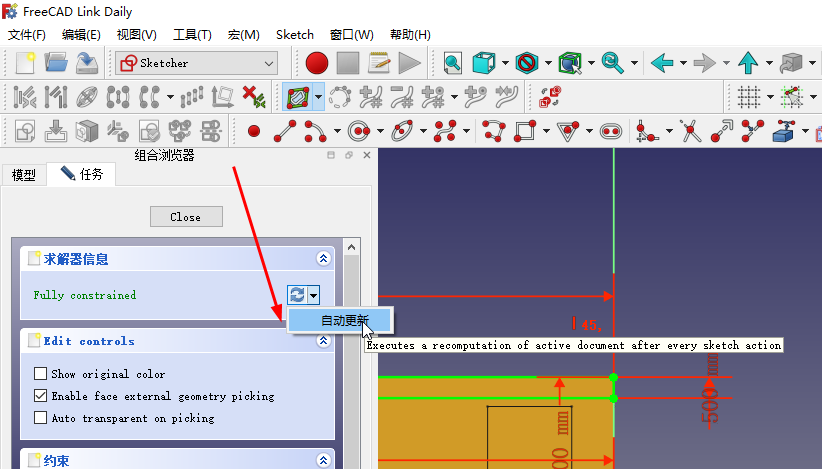This screenshot has height=469, width=822.
Task: Click the green play Execute macro icon
Action: 409,63
